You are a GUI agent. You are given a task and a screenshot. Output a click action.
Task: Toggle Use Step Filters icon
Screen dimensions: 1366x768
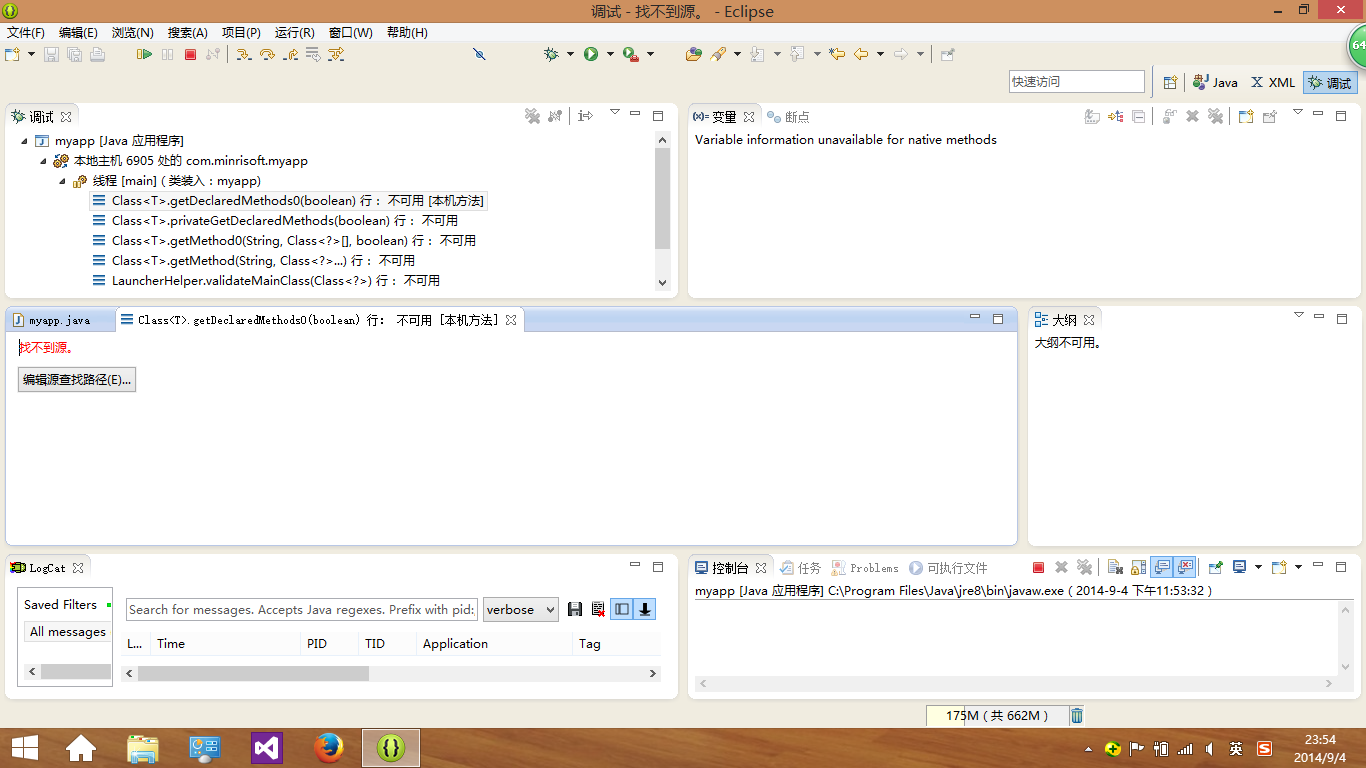pyautogui.click(x=336, y=54)
